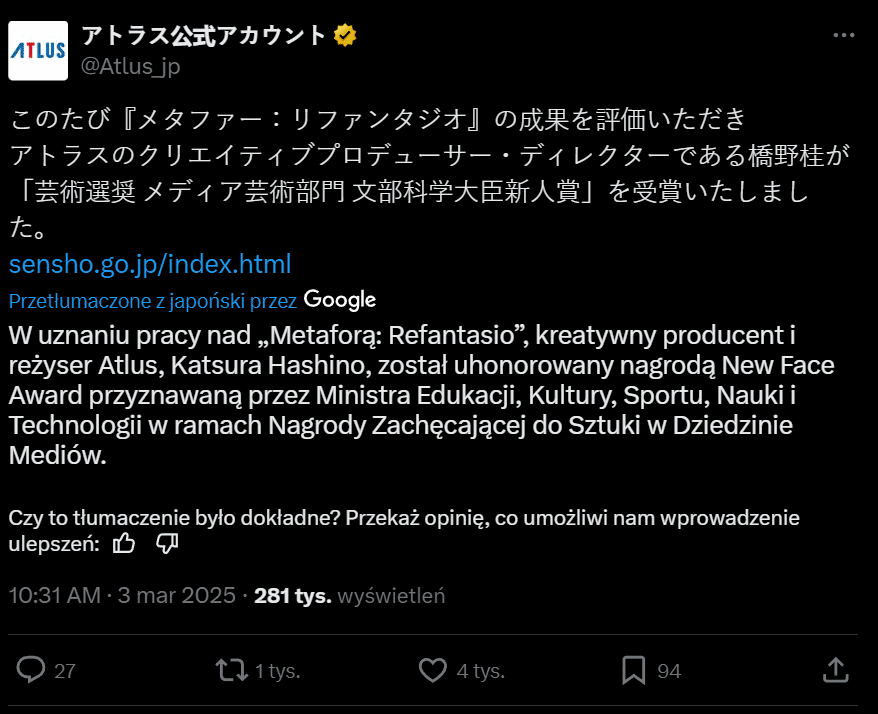Like the tweet with the heart icon
The image size is (878, 714).
coord(432,670)
